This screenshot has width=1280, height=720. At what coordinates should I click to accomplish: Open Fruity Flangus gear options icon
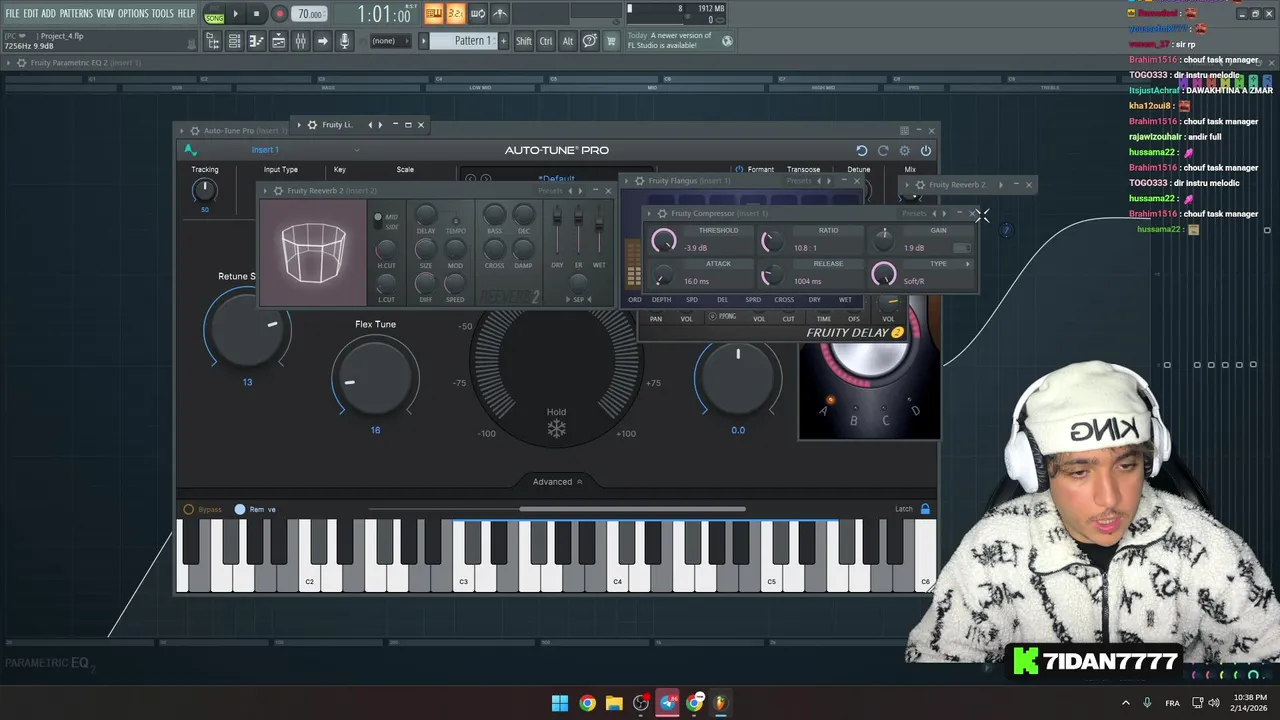[x=639, y=181]
